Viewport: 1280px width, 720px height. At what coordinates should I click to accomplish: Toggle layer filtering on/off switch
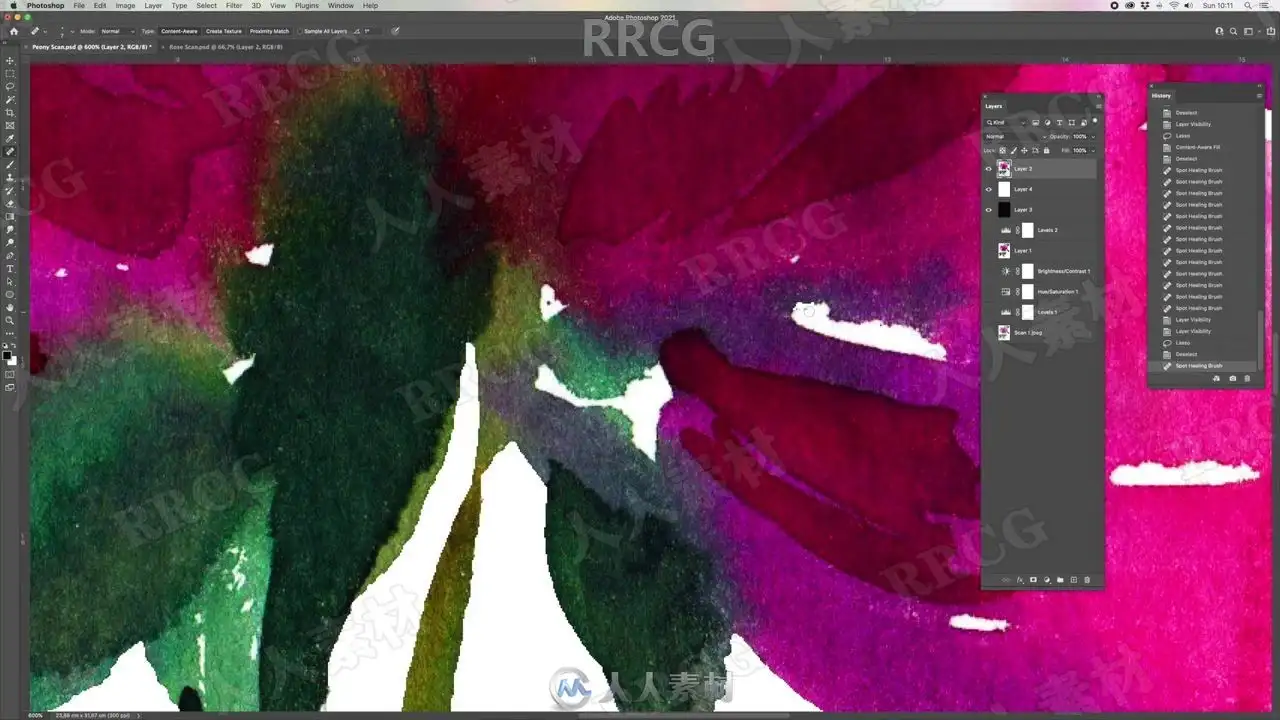pyautogui.click(x=1095, y=121)
